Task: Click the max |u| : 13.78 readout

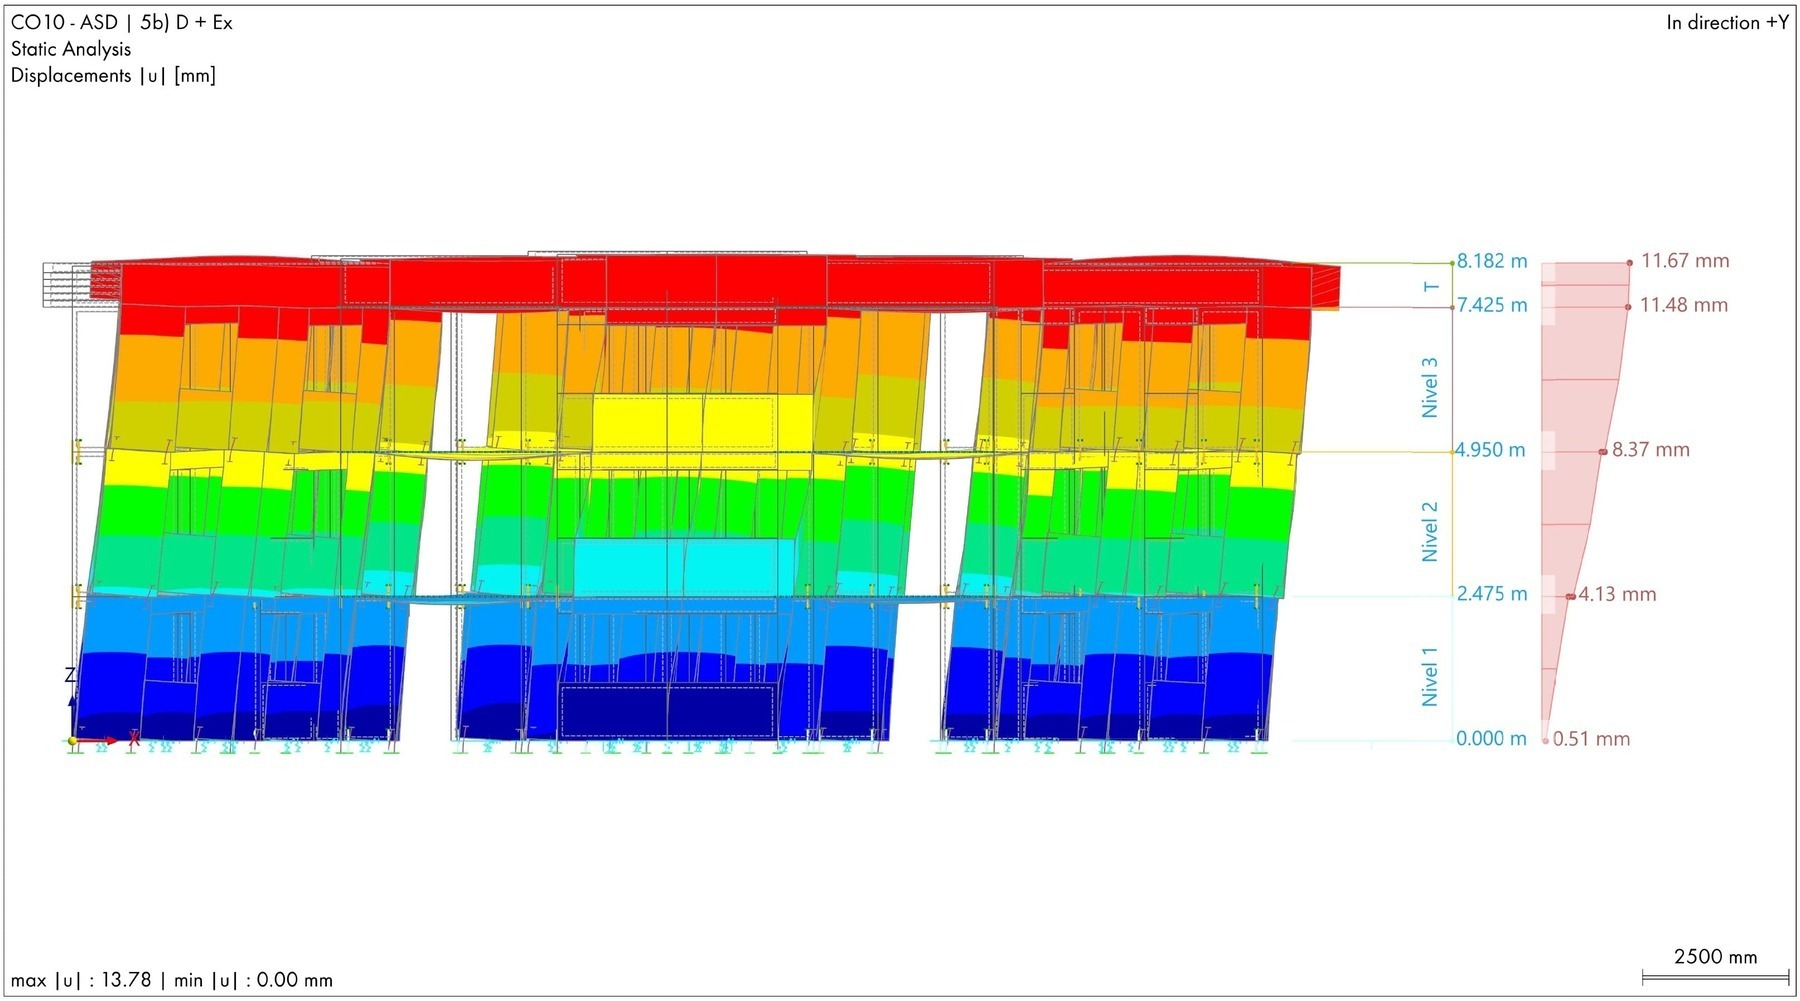Action: point(81,980)
